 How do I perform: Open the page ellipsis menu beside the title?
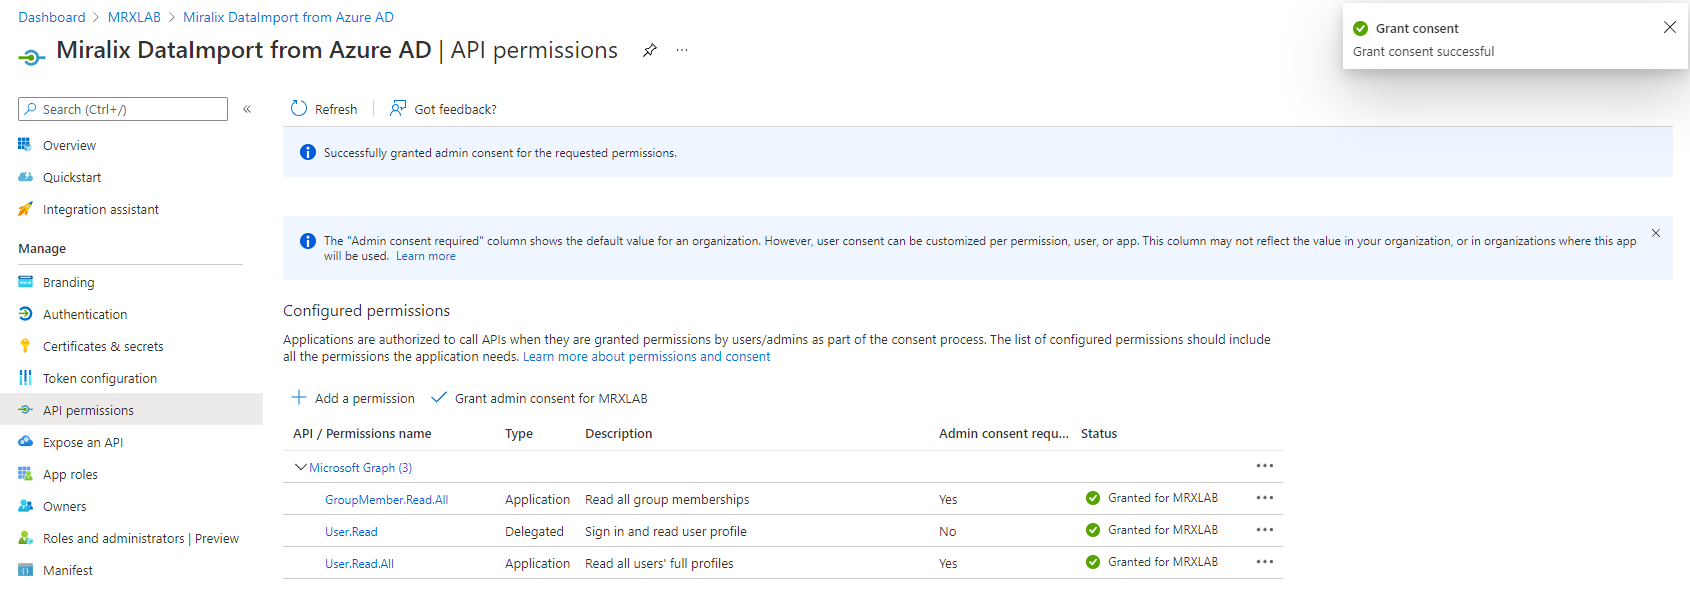[x=682, y=50]
